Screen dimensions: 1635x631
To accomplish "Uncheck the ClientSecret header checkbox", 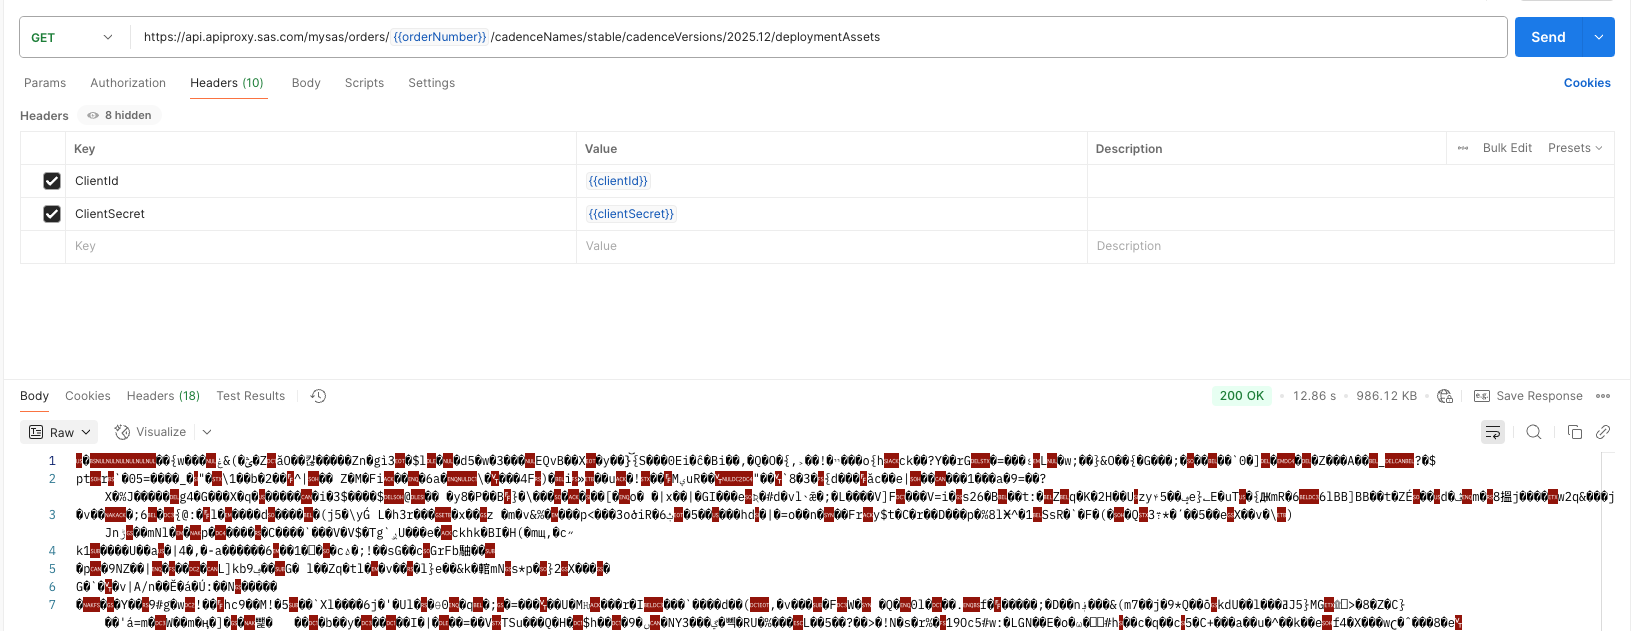I will [x=52, y=214].
